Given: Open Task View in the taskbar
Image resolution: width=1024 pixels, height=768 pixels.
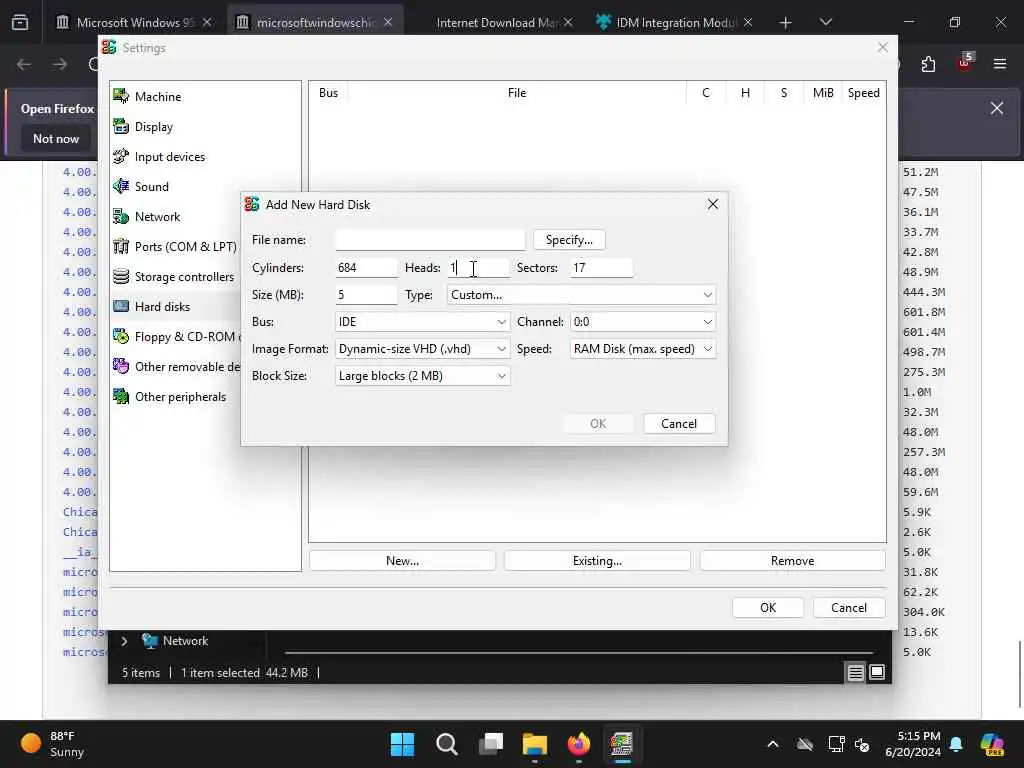Looking at the screenshot, I should point(490,744).
